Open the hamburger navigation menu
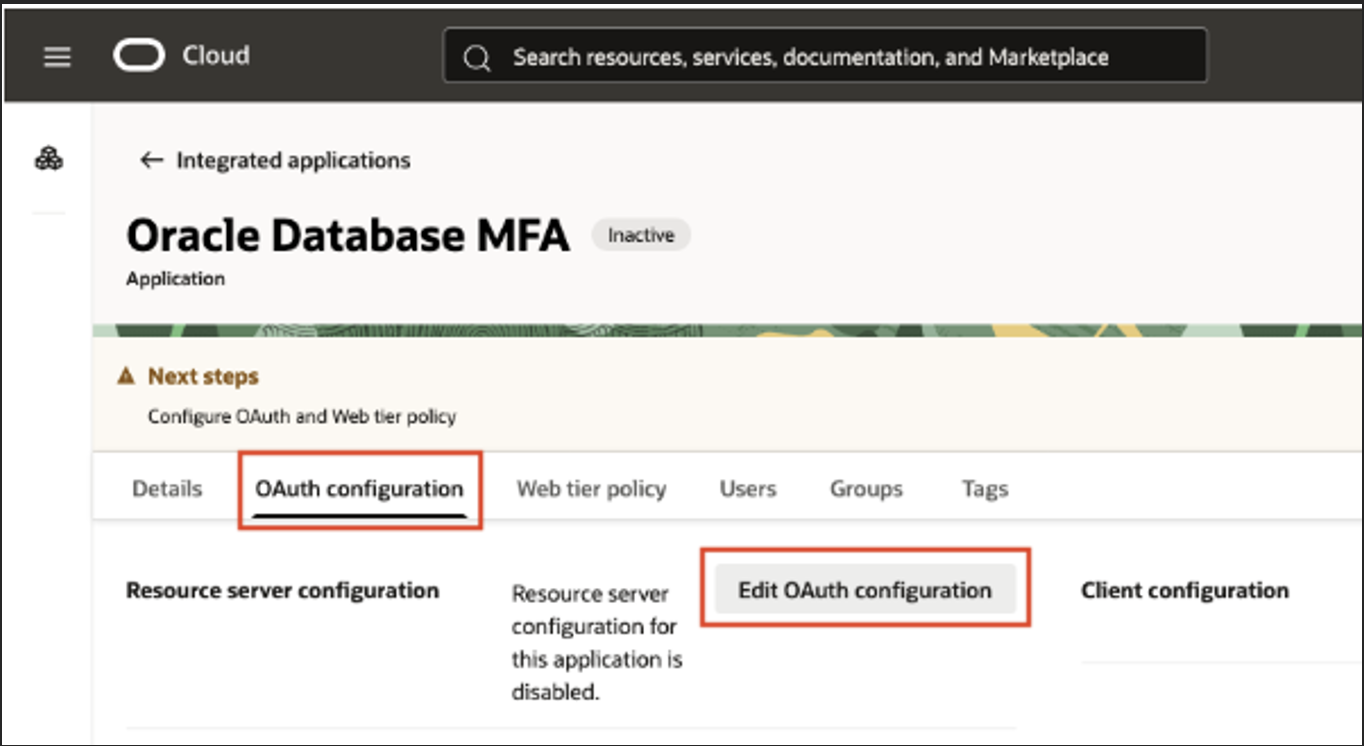 (56, 56)
